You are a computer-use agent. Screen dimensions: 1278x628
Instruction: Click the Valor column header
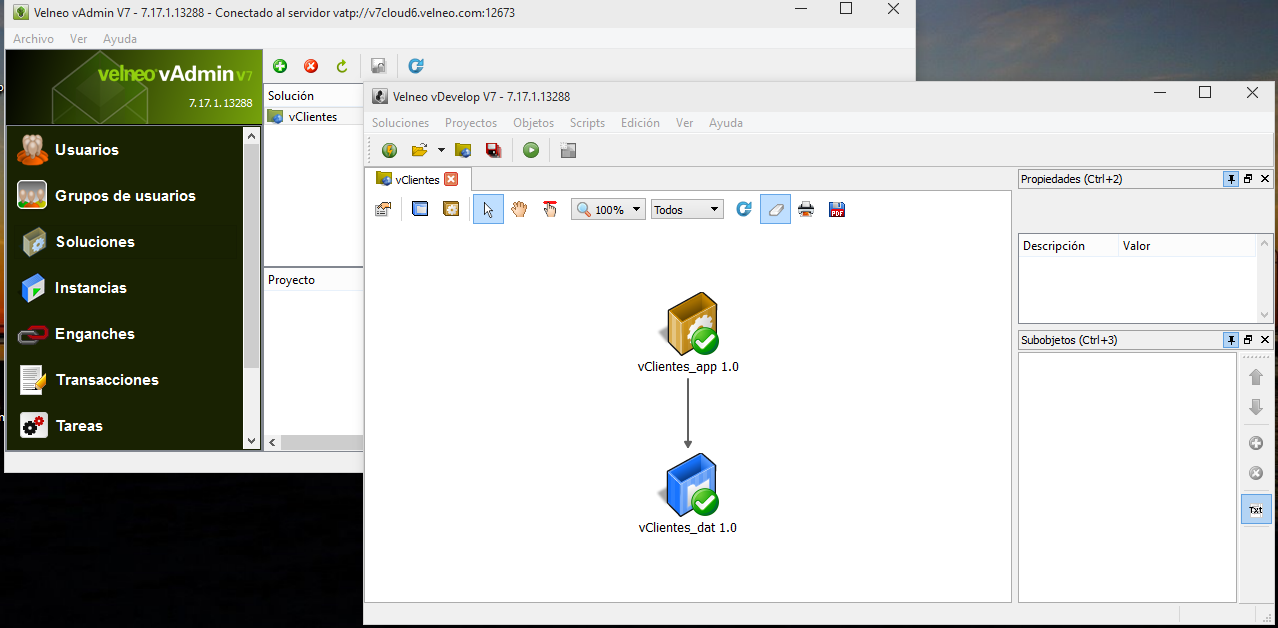pyautogui.click(x=1187, y=246)
